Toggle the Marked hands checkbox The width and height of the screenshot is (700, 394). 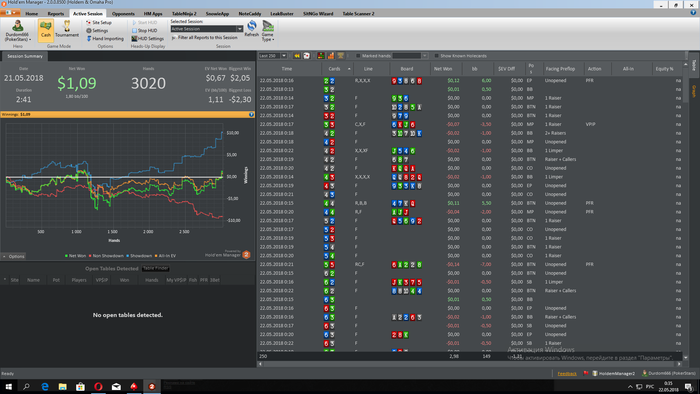(358, 56)
